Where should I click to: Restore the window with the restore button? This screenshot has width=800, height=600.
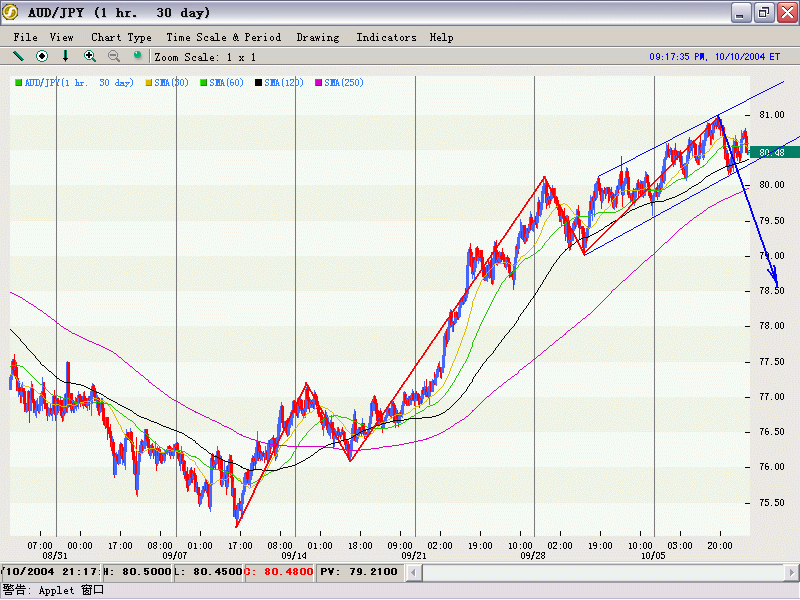[763, 13]
